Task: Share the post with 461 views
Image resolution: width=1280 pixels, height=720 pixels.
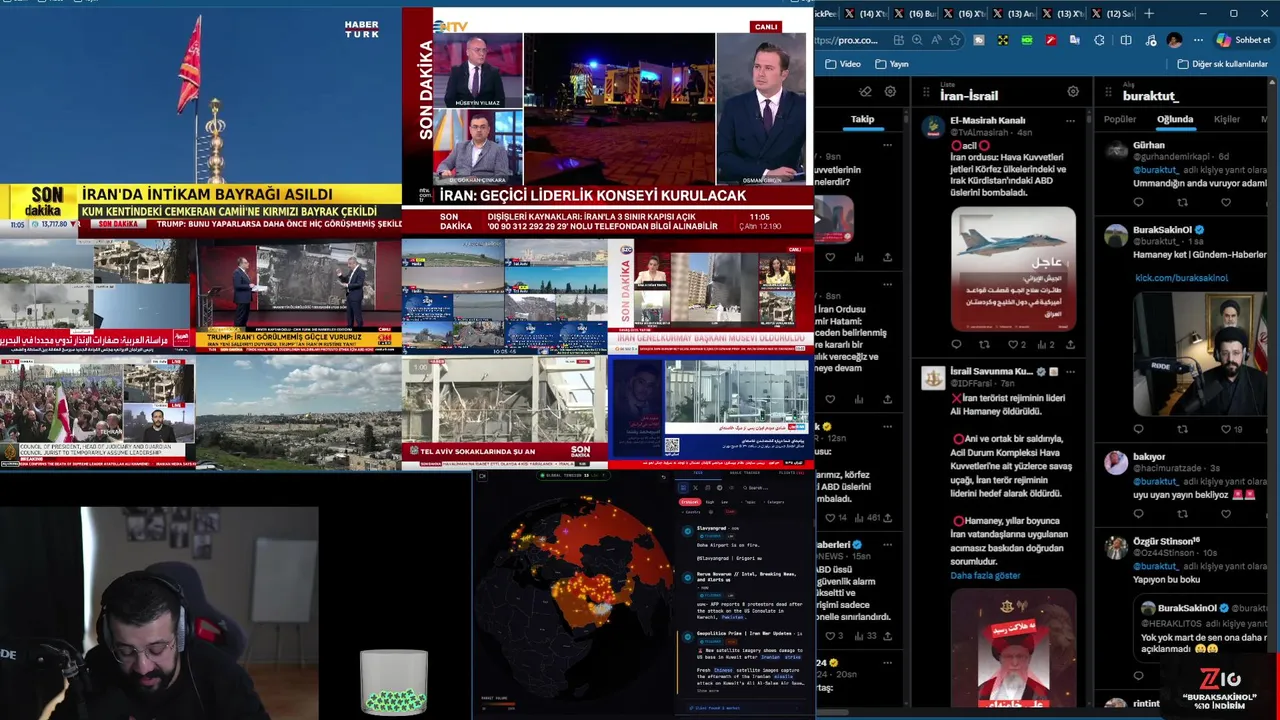Action: [888, 518]
